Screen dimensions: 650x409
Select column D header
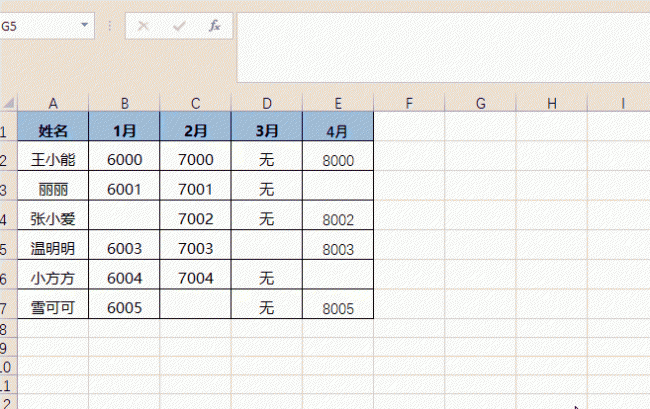(x=267, y=103)
